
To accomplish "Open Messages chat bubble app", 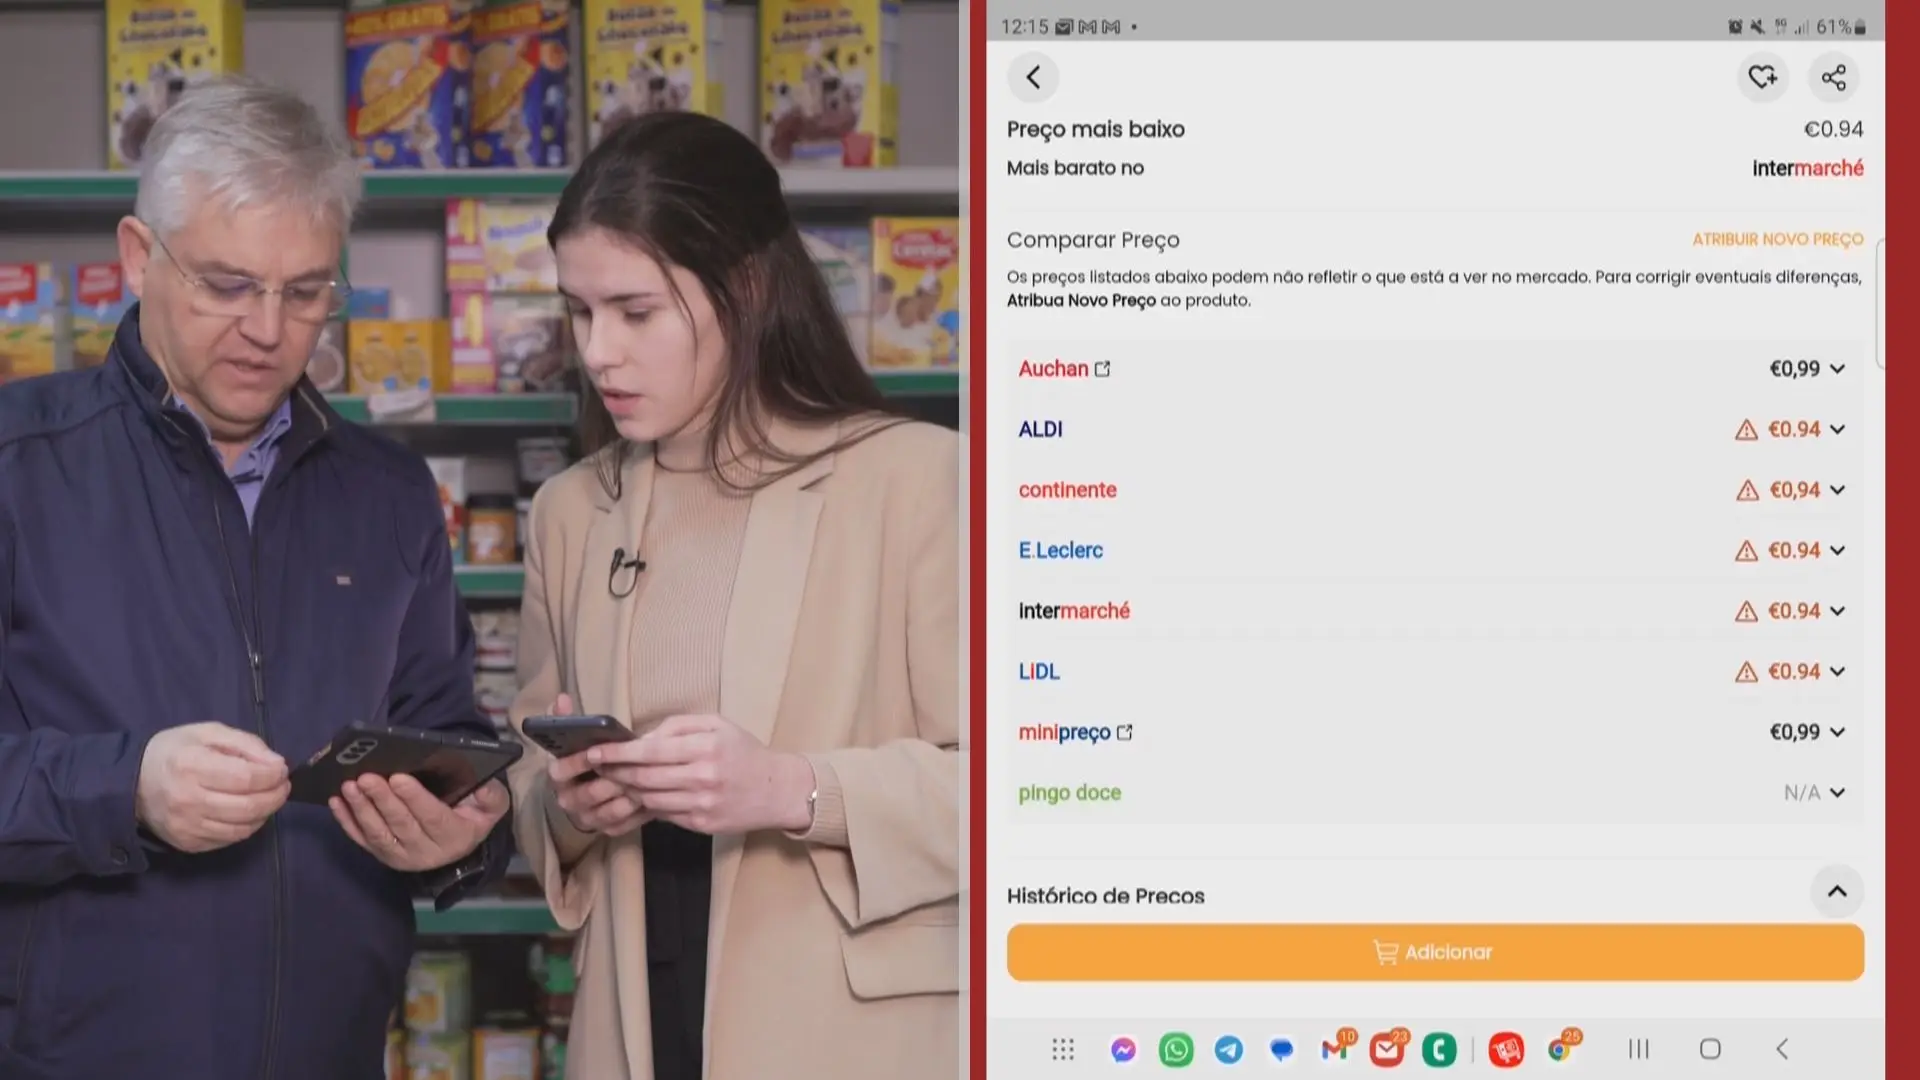I will click(1281, 1050).
